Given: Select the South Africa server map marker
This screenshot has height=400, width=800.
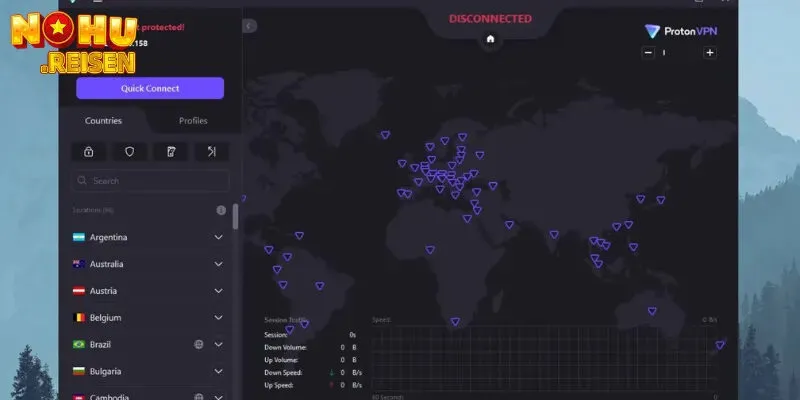Looking at the screenshot, I should coord(455,322).
